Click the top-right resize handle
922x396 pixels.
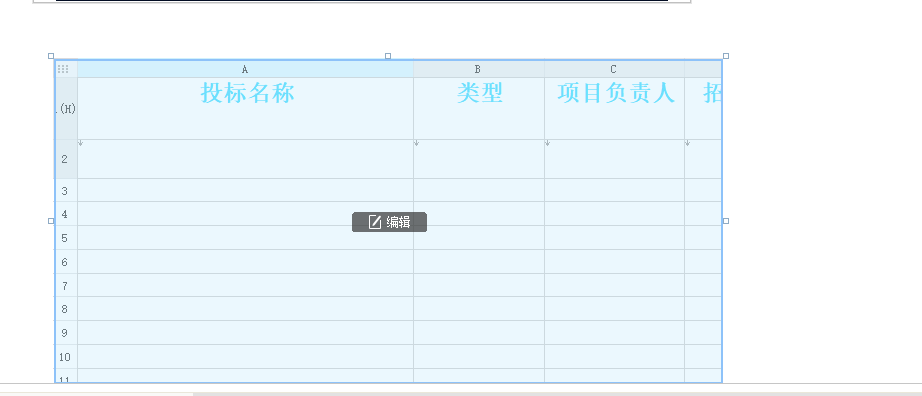tap(726, 56)
